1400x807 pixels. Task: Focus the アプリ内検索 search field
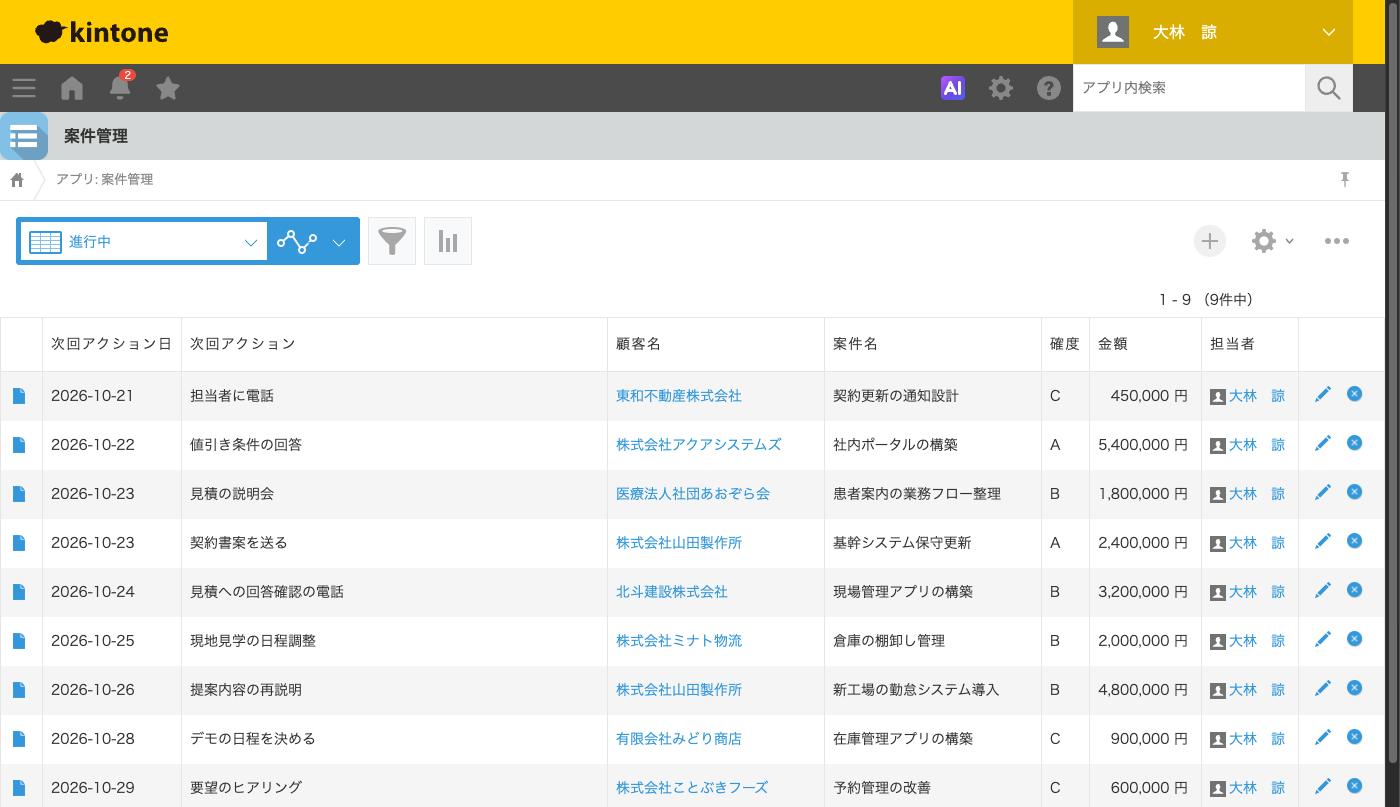[1189, 88]
